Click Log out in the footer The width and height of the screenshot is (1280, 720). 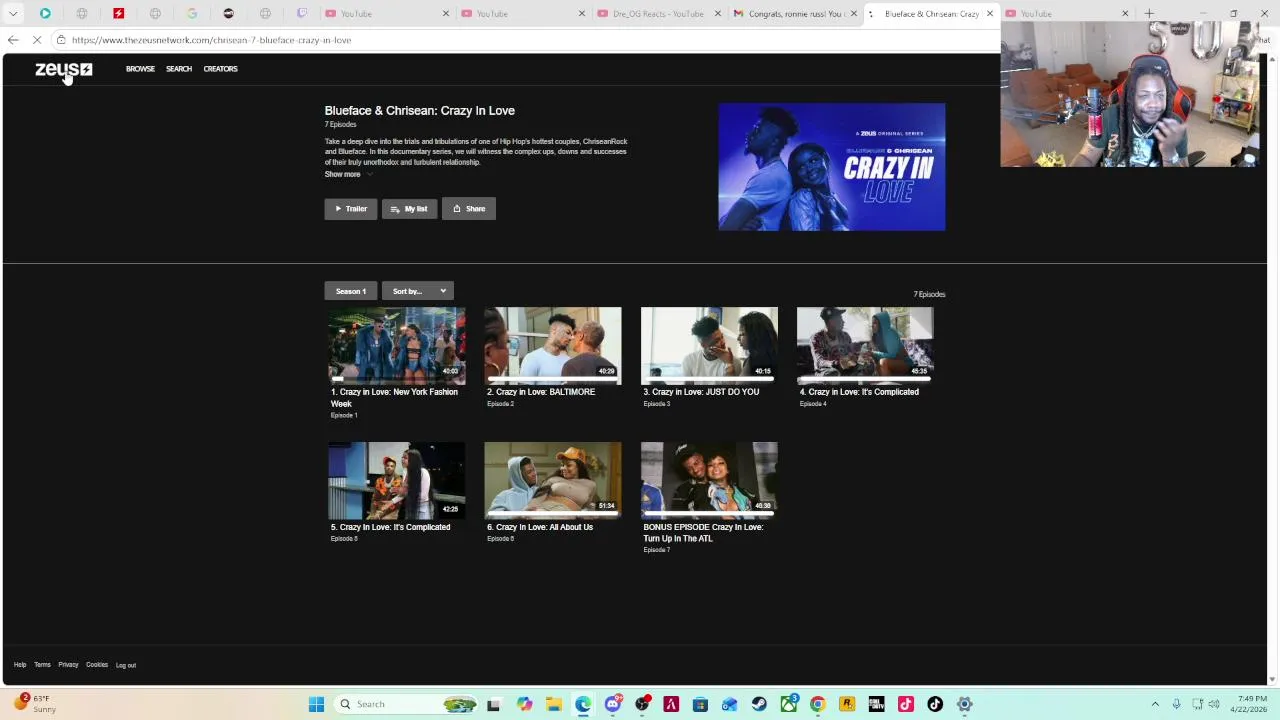[126, 665]
